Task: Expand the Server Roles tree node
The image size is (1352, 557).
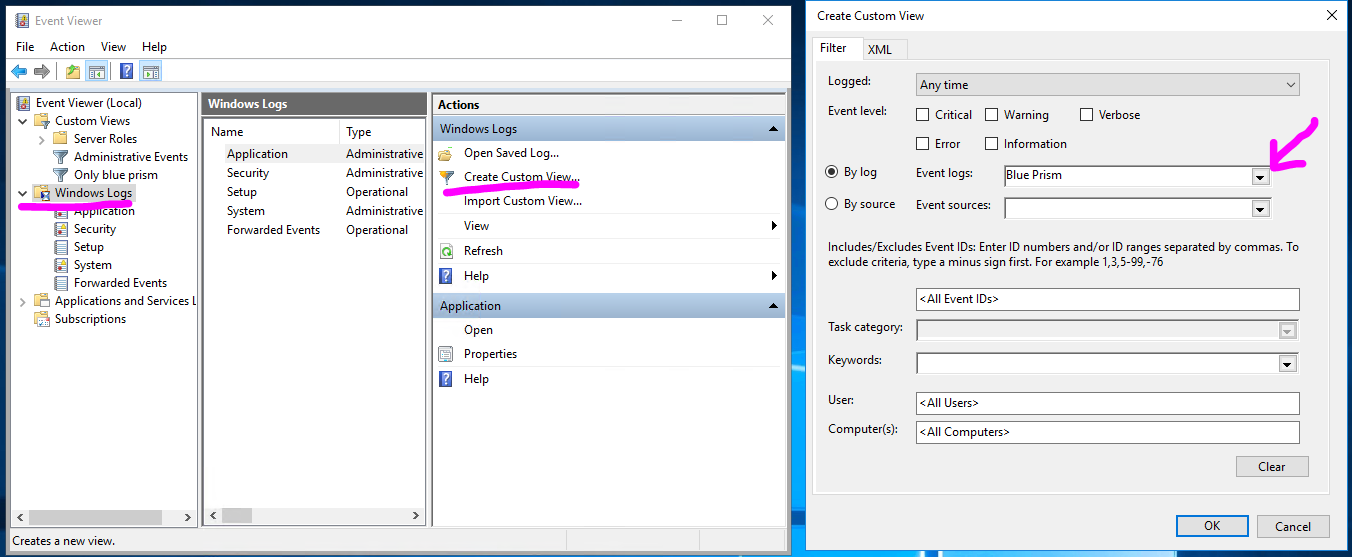Action: (42, 139)
